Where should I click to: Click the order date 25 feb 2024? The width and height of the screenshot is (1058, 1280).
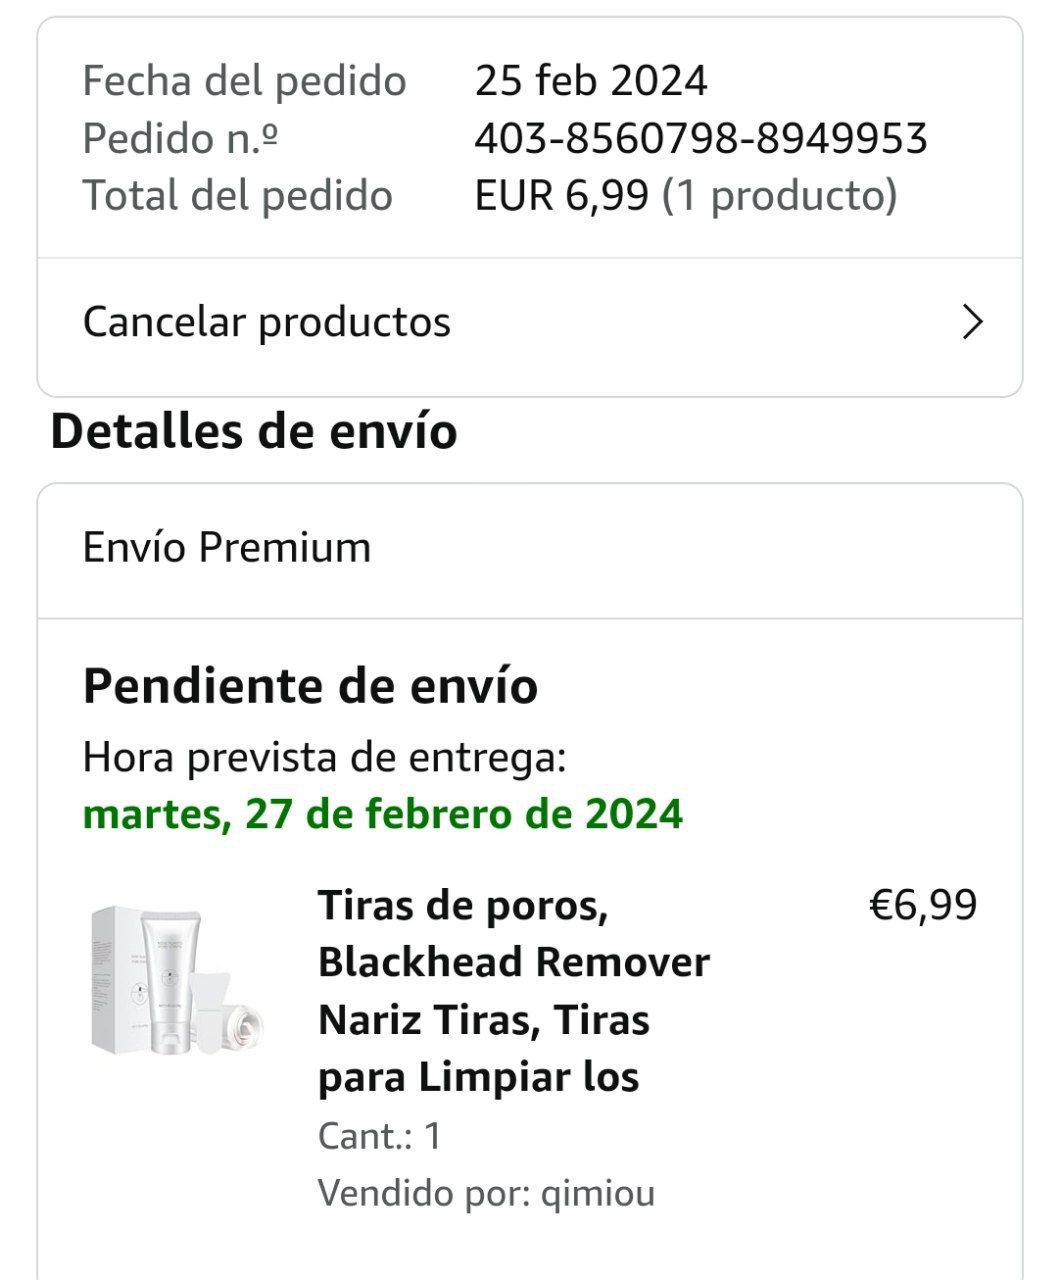pyautogui.click(x=590, y=81)
